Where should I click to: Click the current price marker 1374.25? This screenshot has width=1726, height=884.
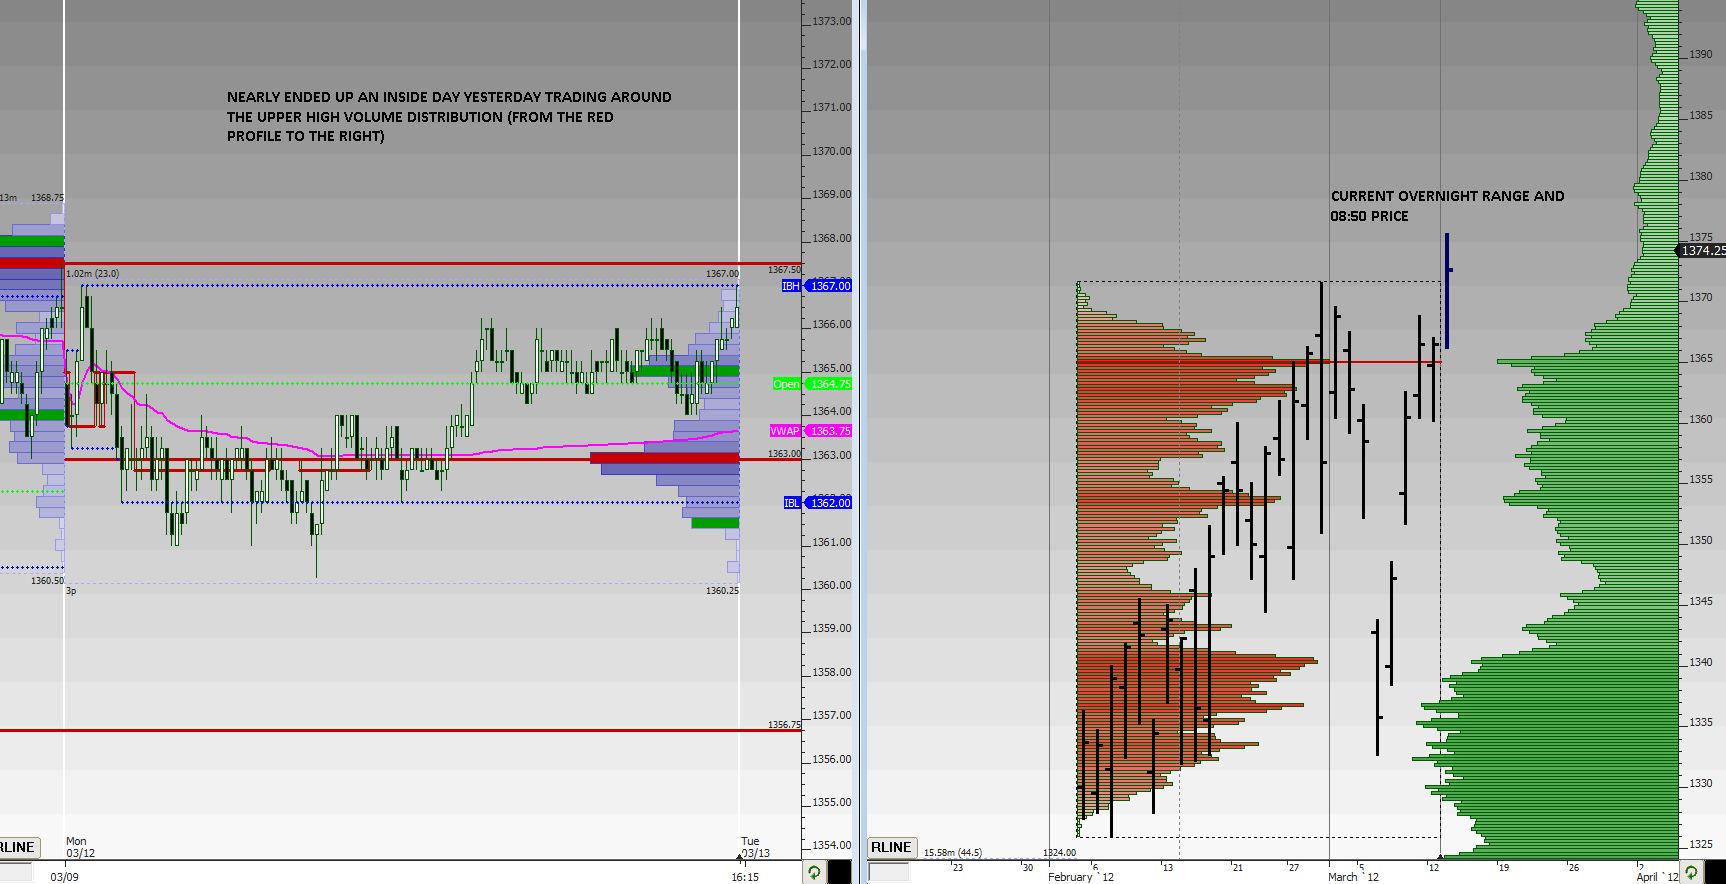point(1701,251)
